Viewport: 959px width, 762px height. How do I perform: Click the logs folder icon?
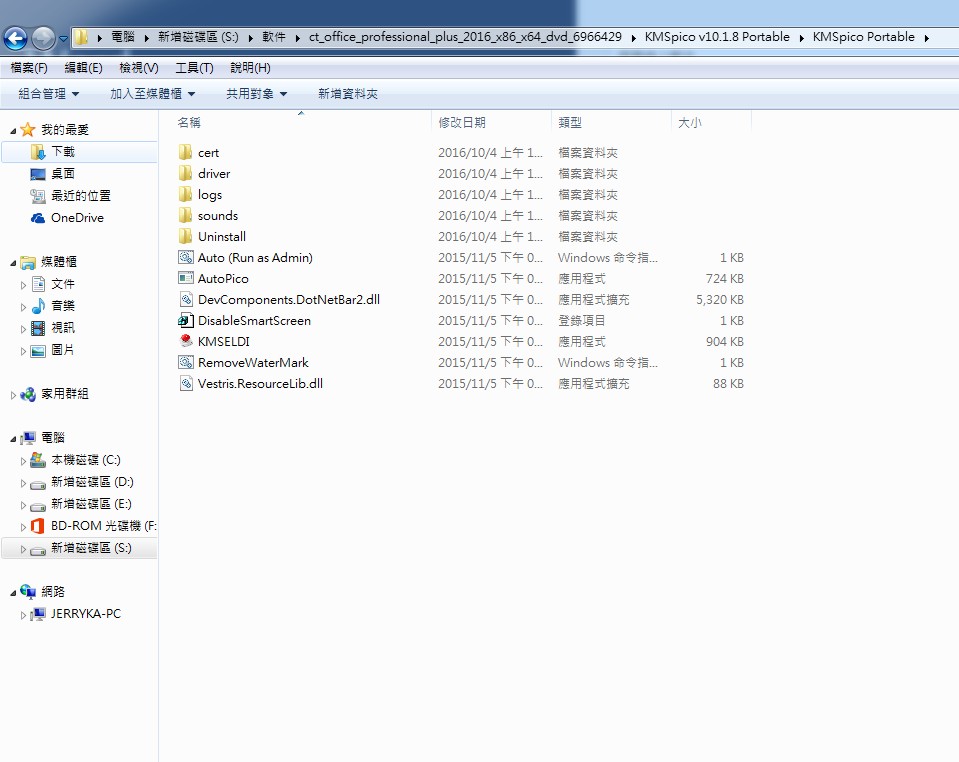click(x=185, y=194)
